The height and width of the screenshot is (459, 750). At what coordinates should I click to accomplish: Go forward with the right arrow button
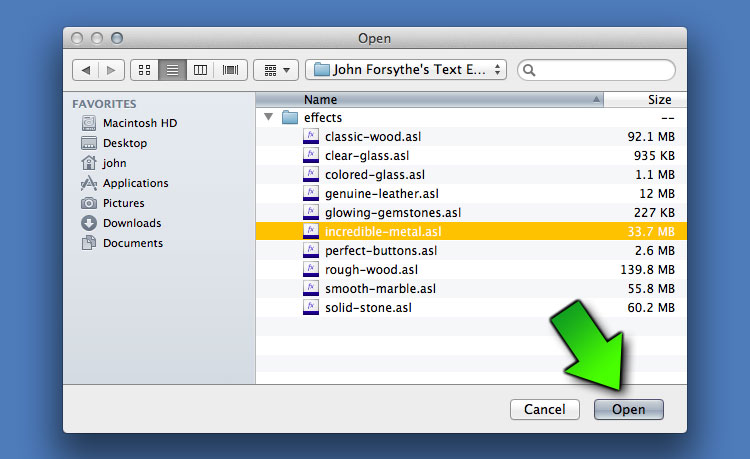point(111,70)
